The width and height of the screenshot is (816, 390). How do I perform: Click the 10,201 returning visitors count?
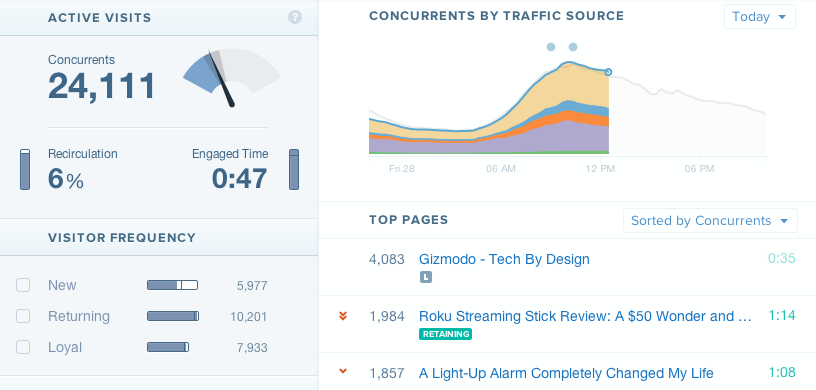(x=249, y=317)
